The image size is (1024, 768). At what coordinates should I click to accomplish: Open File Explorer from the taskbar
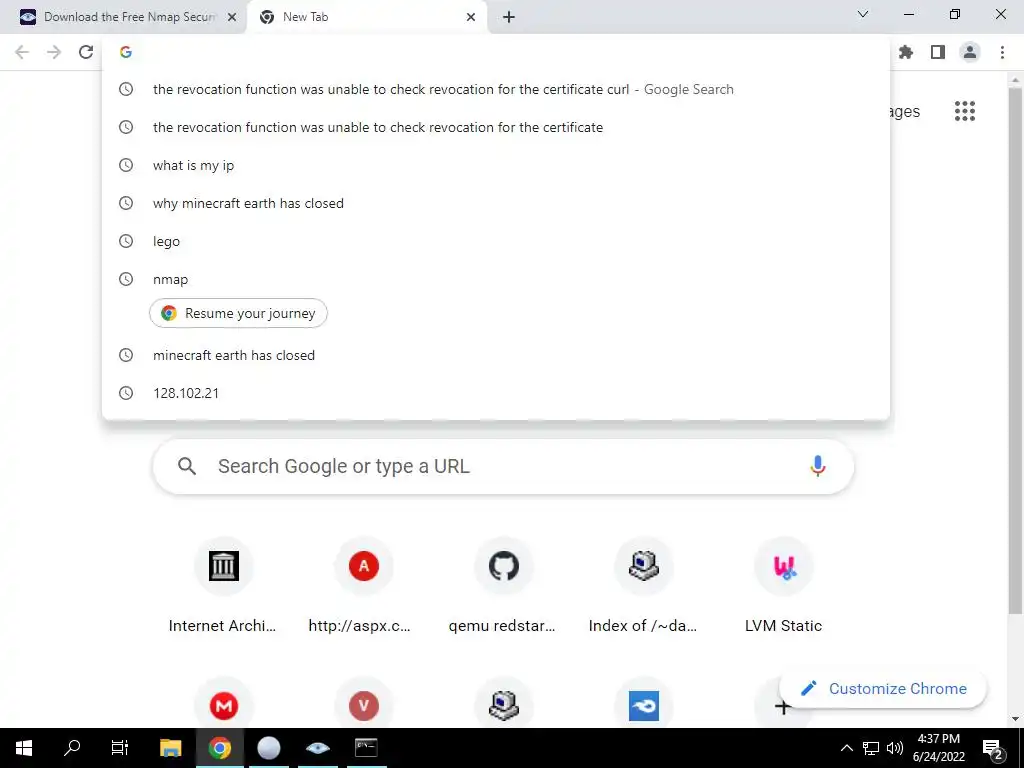click(x=170, y=748)
